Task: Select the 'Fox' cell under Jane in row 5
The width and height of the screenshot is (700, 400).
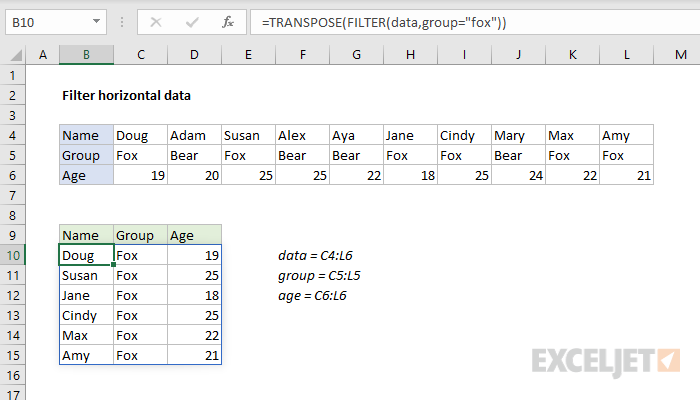Action: [410, 155]
